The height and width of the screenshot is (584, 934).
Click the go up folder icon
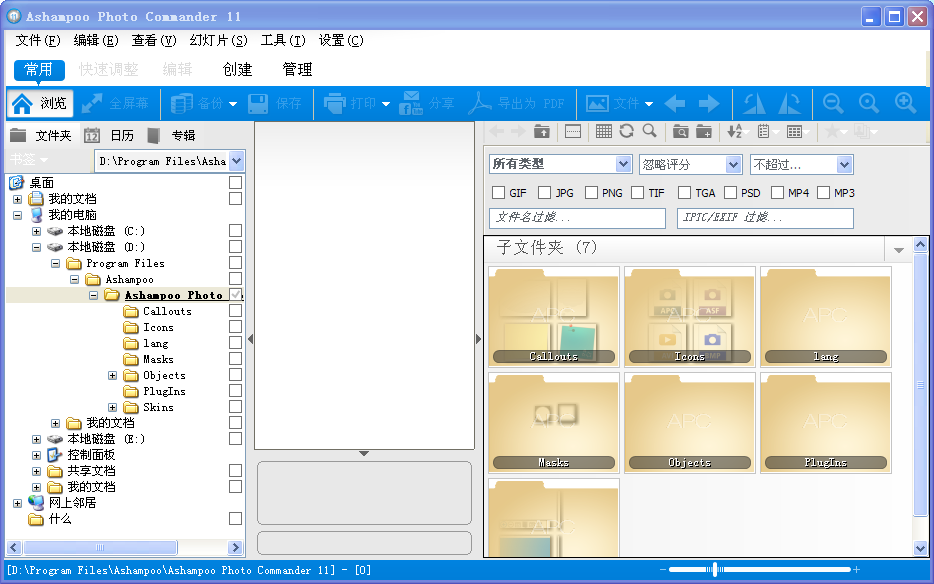(541, 131)
